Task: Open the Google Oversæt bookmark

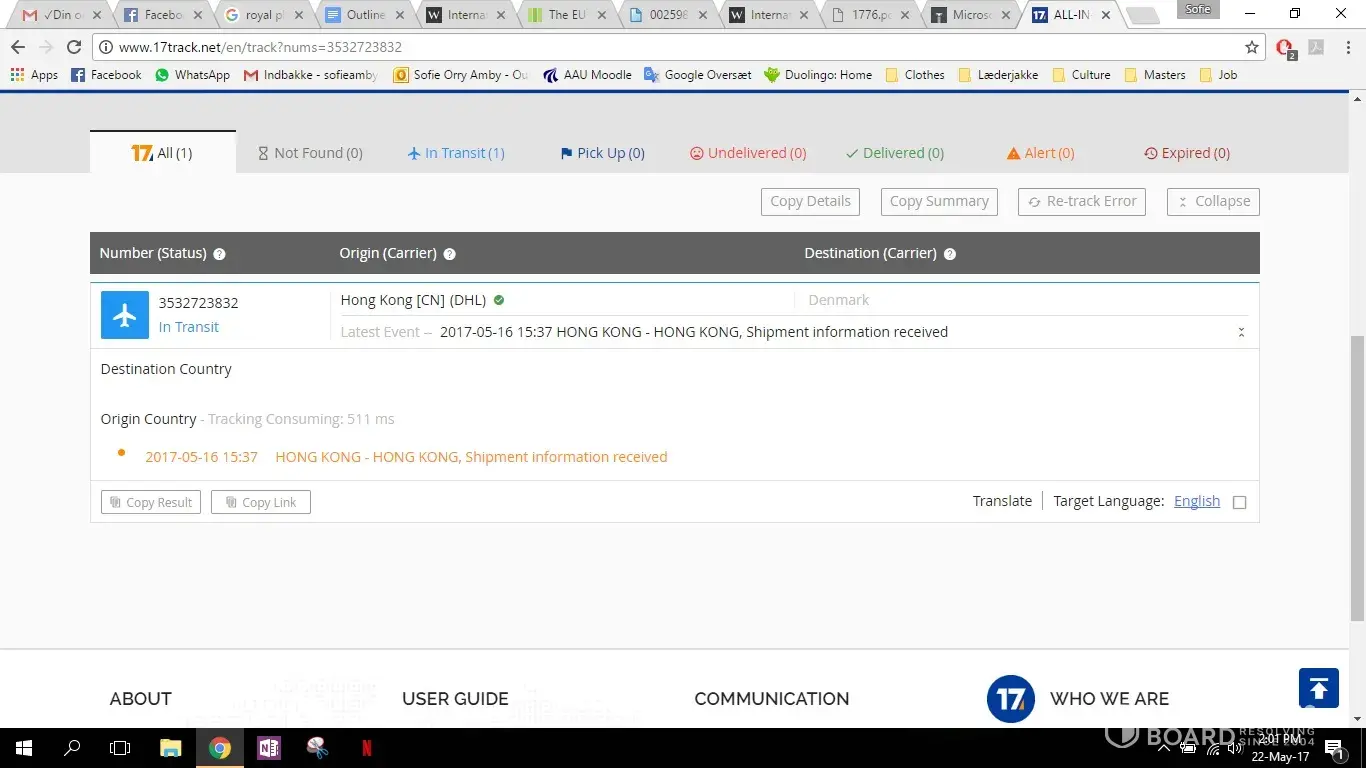Action: (698, 75)
